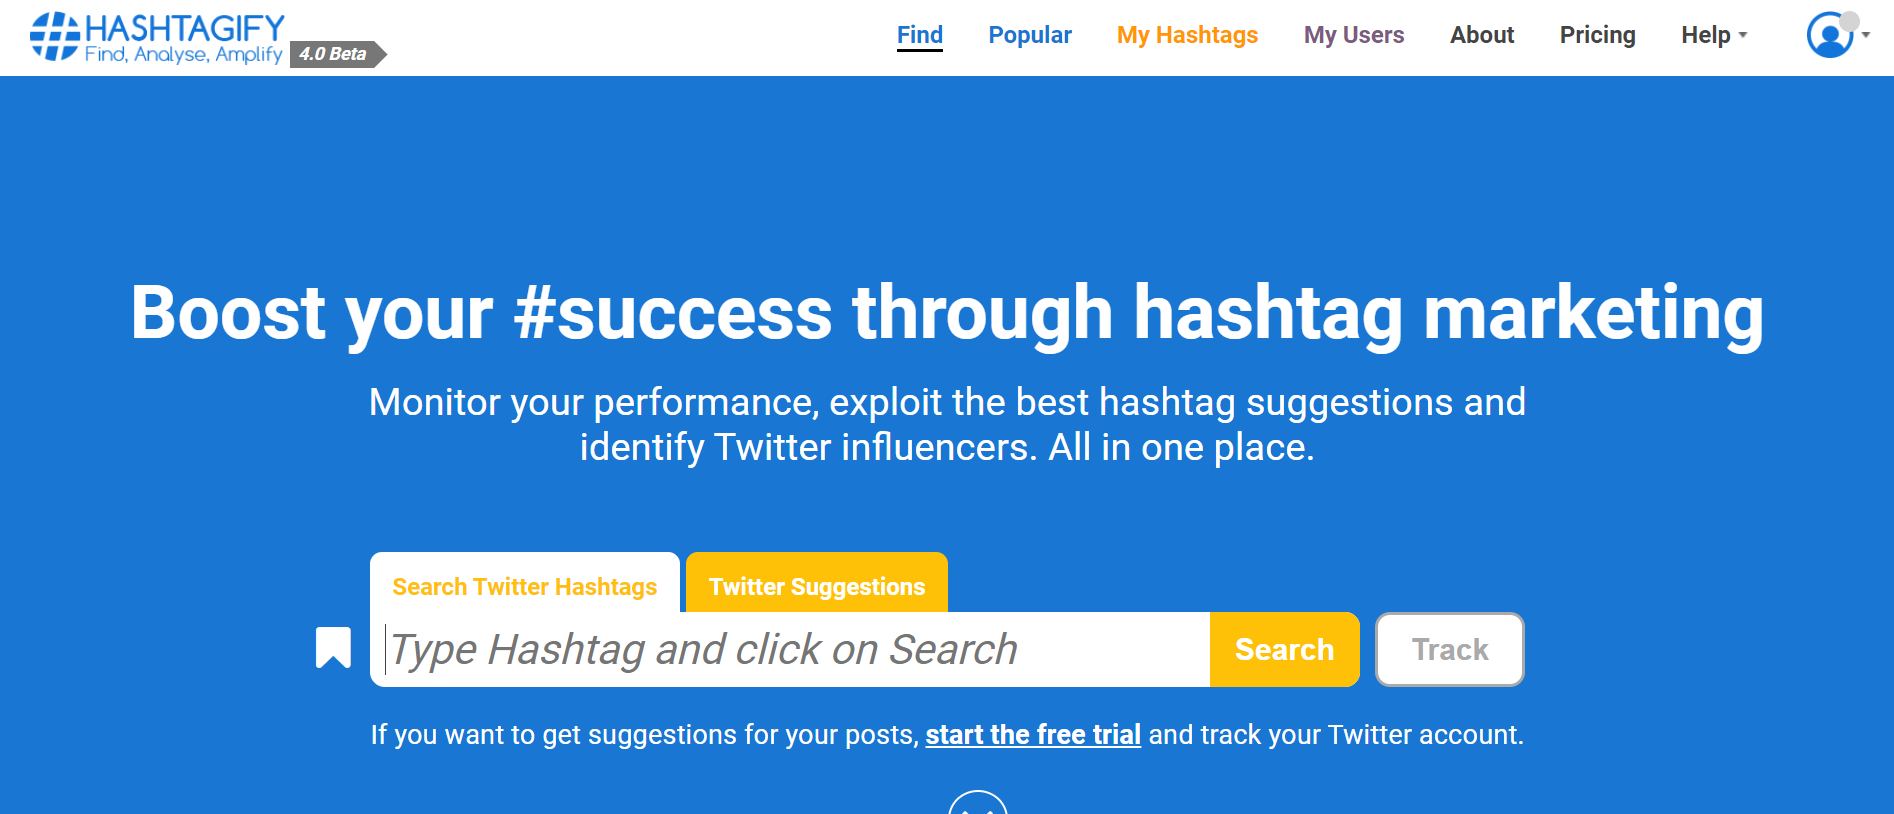The image size is (1894, 814).
Task: Click the yellow Search button
Action: [x=1285, y=650]
